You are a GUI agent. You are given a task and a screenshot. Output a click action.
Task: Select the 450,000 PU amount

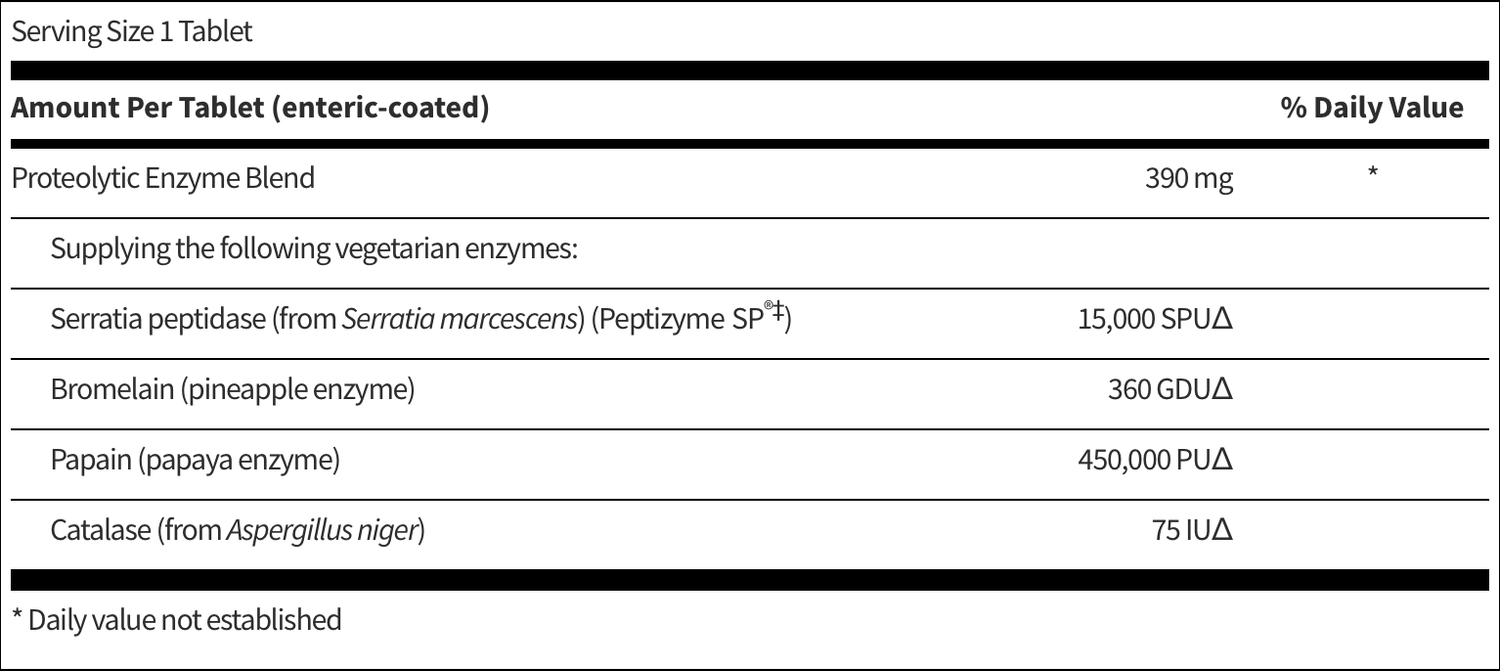(1144, 461)
